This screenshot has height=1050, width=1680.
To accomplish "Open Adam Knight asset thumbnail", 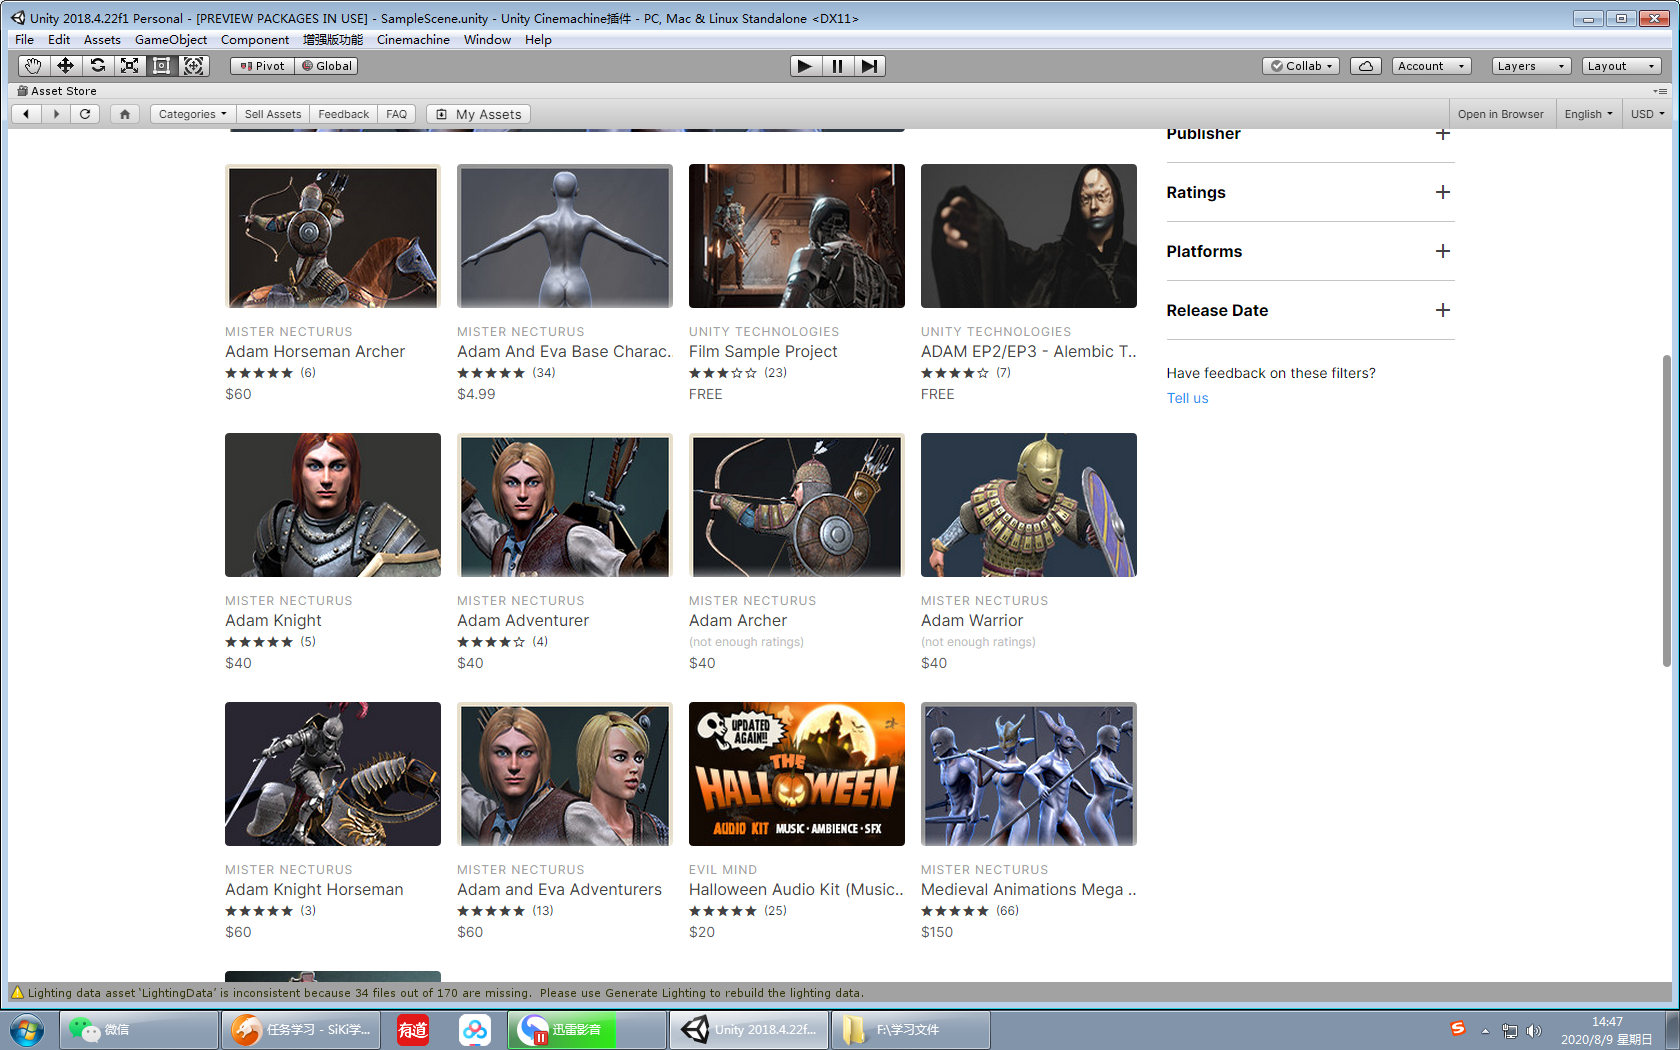I will 333,505.
